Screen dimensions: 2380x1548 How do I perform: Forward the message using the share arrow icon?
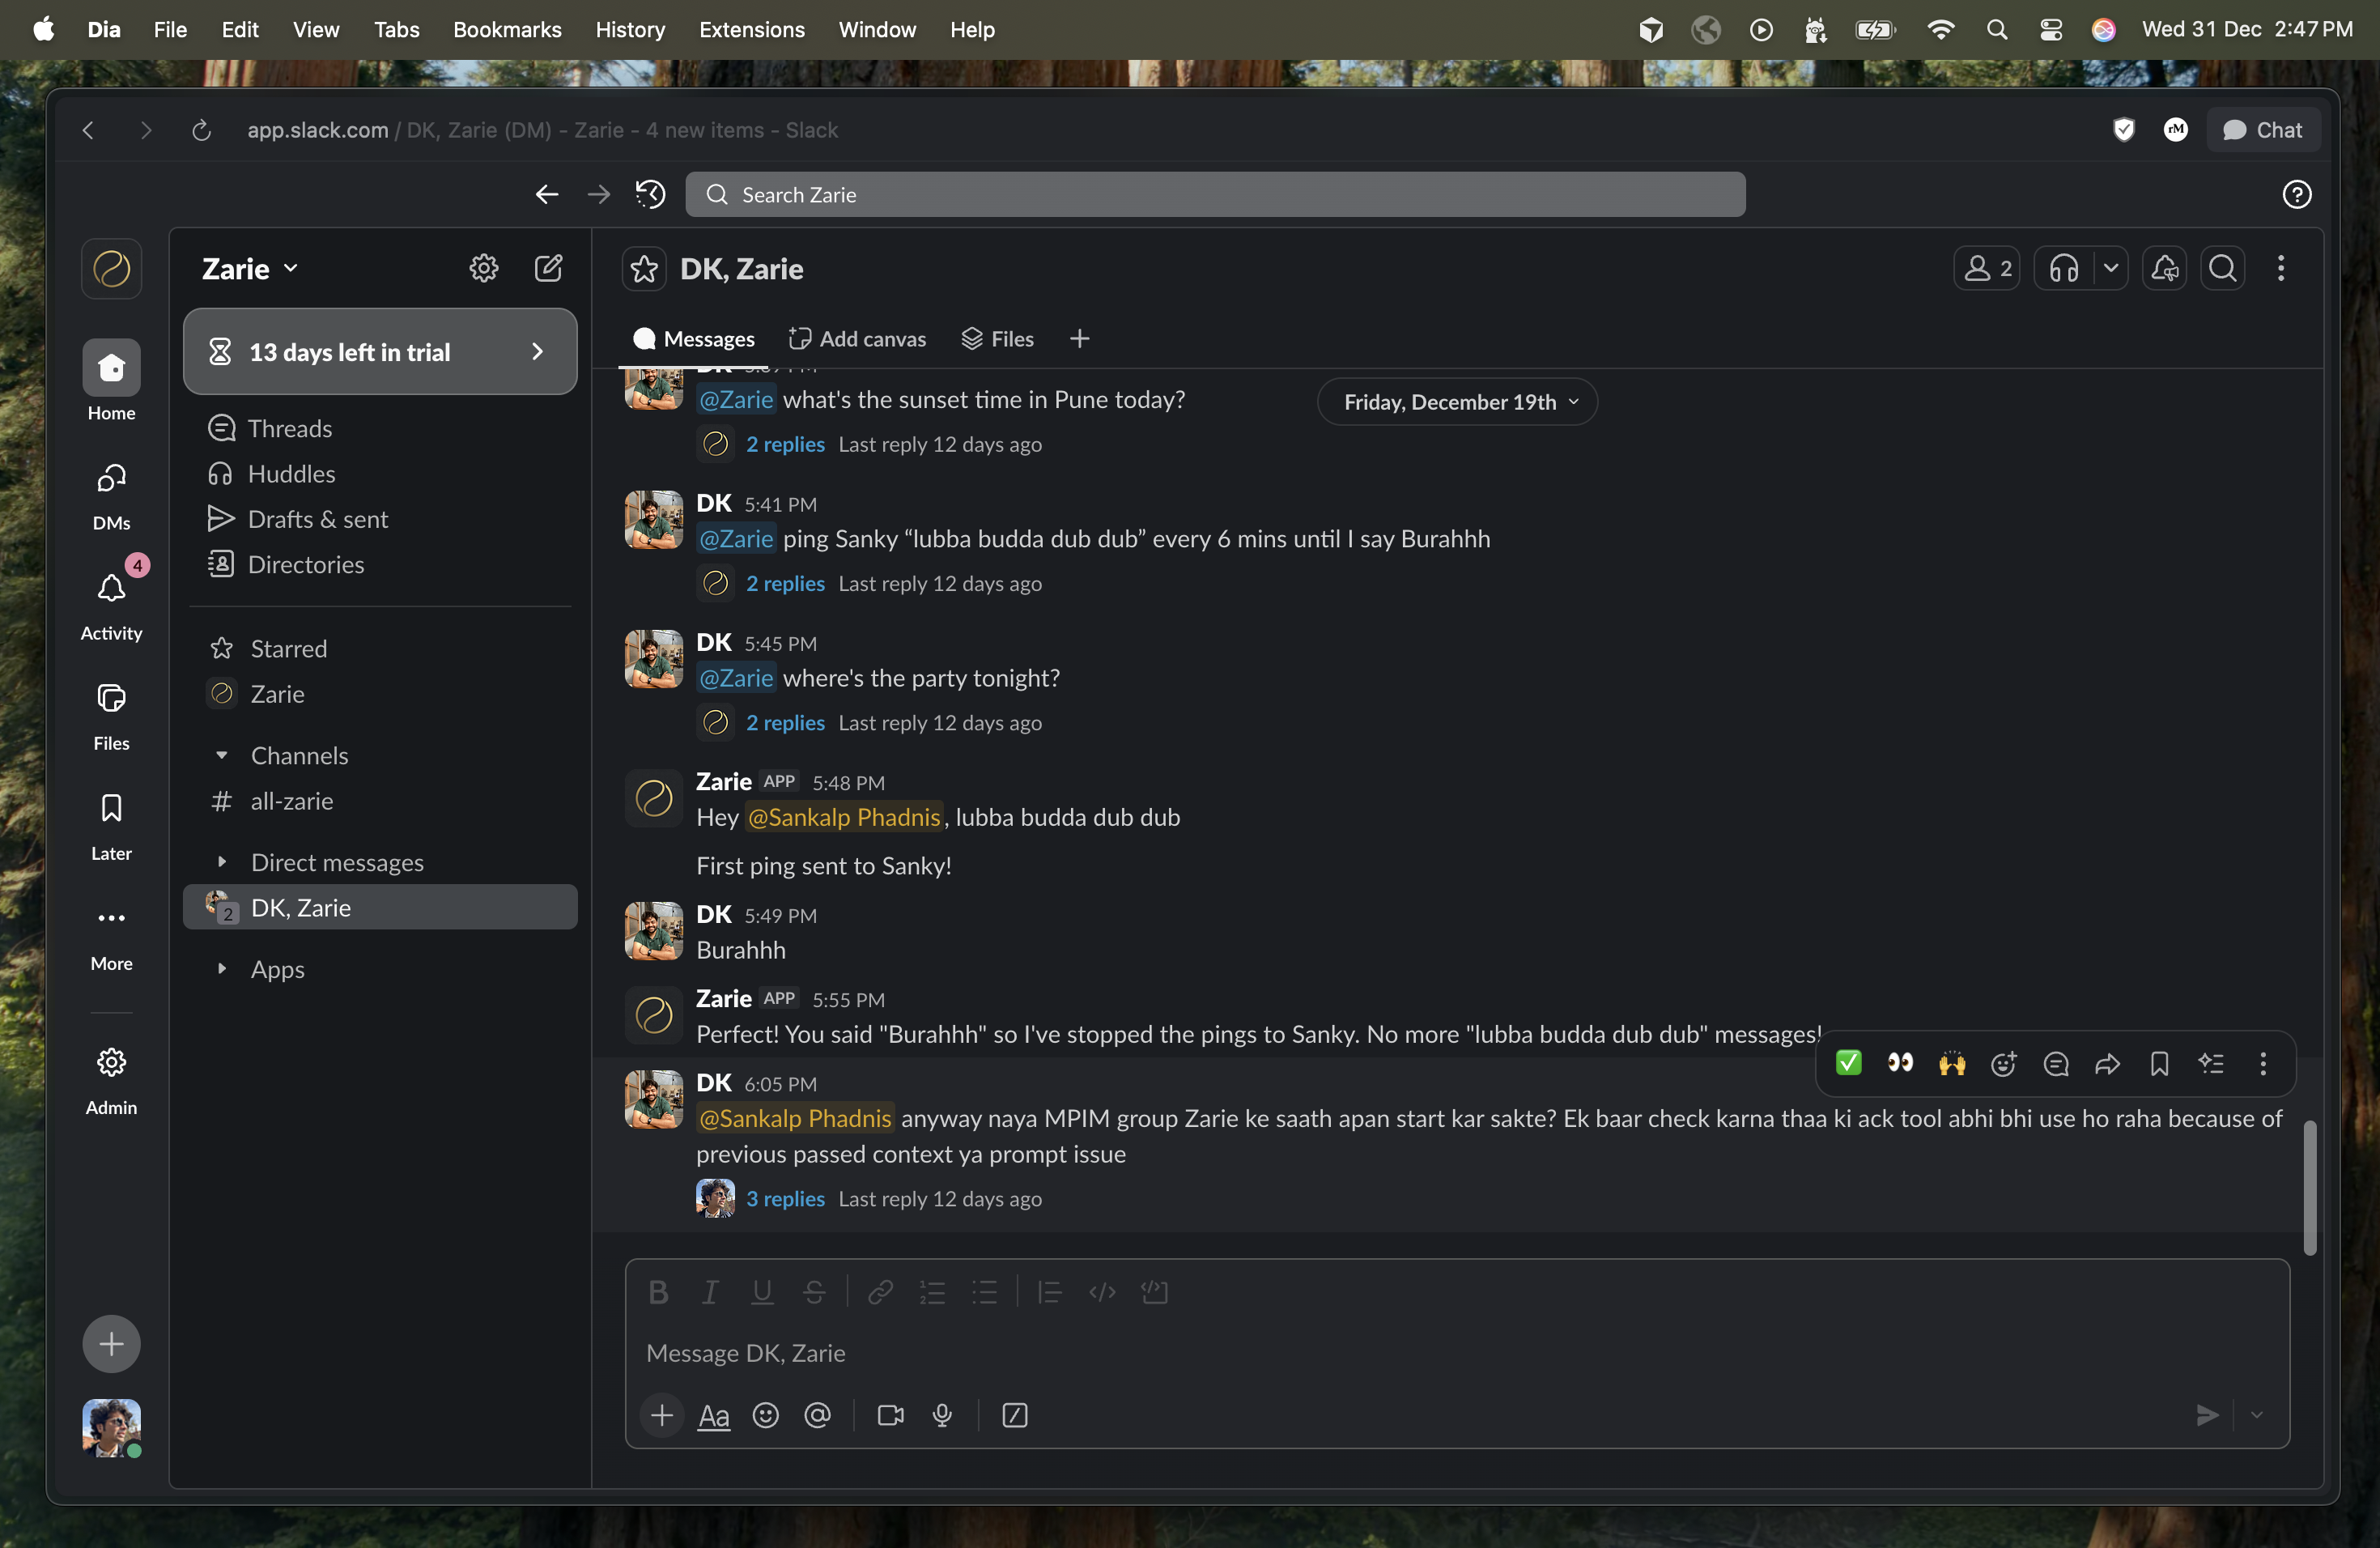(x=2107, y=1064)
